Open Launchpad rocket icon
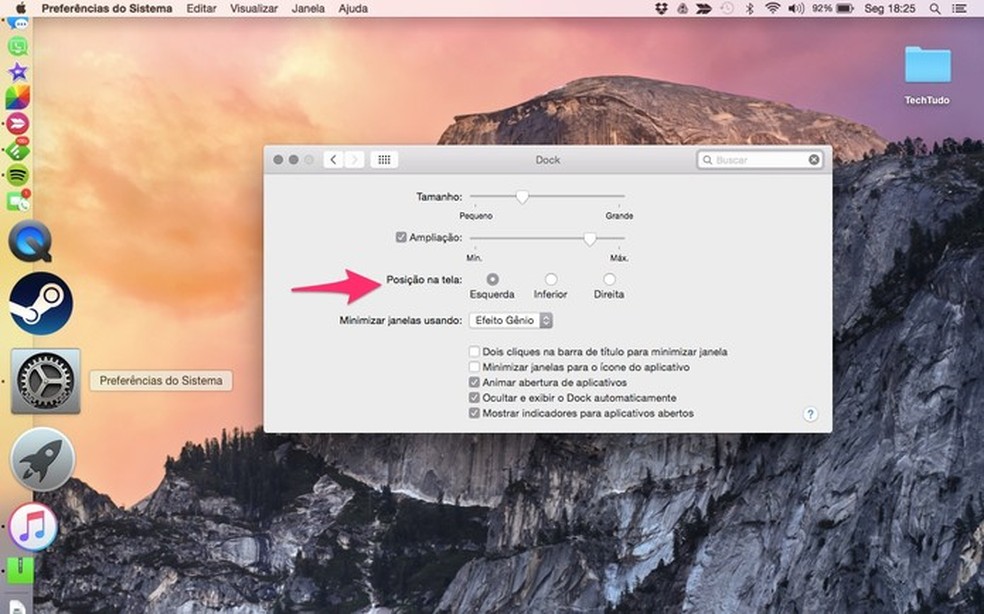This screenshot has height=614, width=984. coord(42,460)
